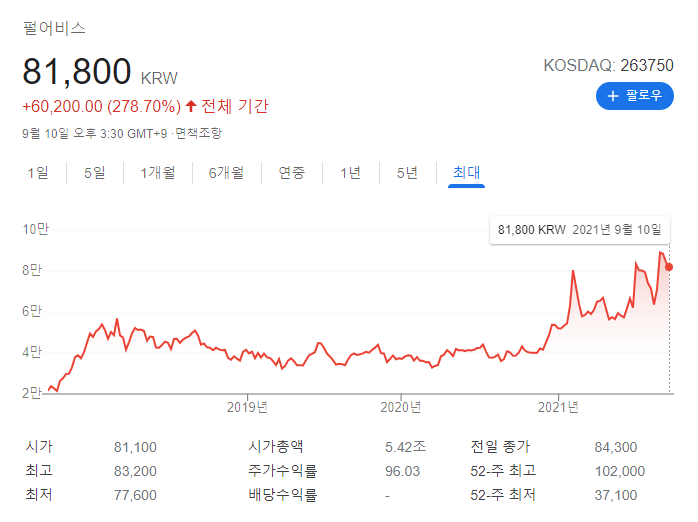Click the 2019년 x-axis label
Viewport: 698px width, 522px height.
248,406
